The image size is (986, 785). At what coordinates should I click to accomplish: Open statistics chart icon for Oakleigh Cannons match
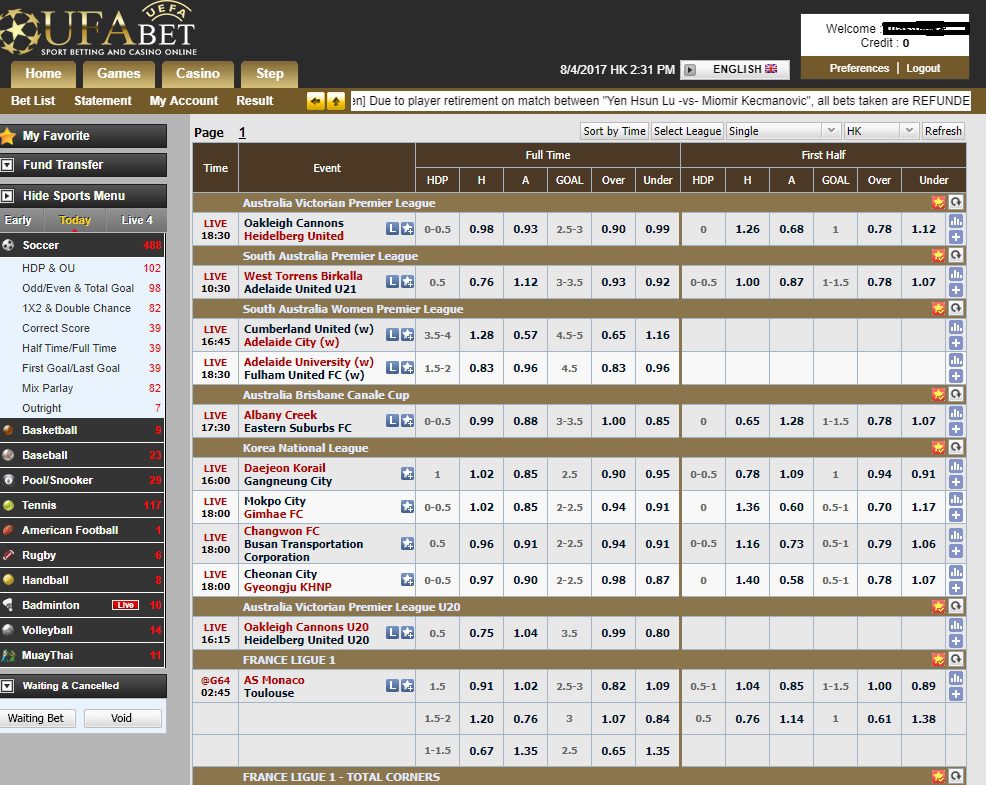(955, 221)
